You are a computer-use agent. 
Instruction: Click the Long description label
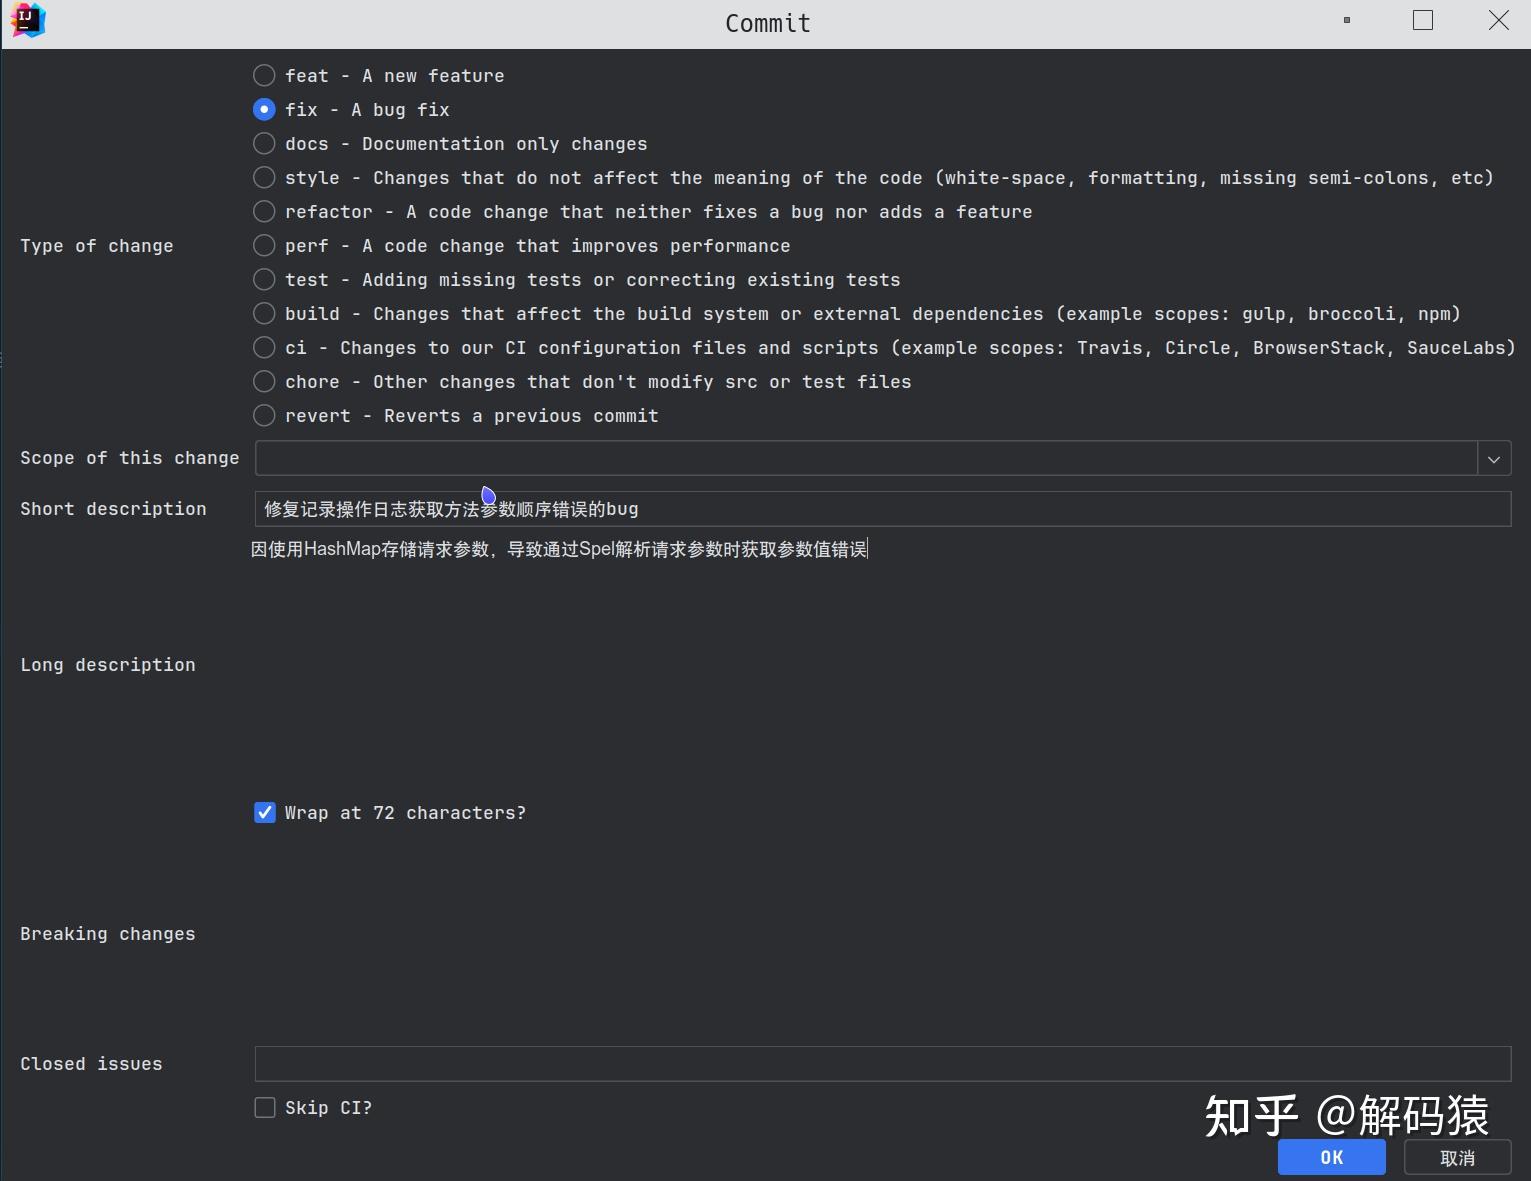(108, 665)
